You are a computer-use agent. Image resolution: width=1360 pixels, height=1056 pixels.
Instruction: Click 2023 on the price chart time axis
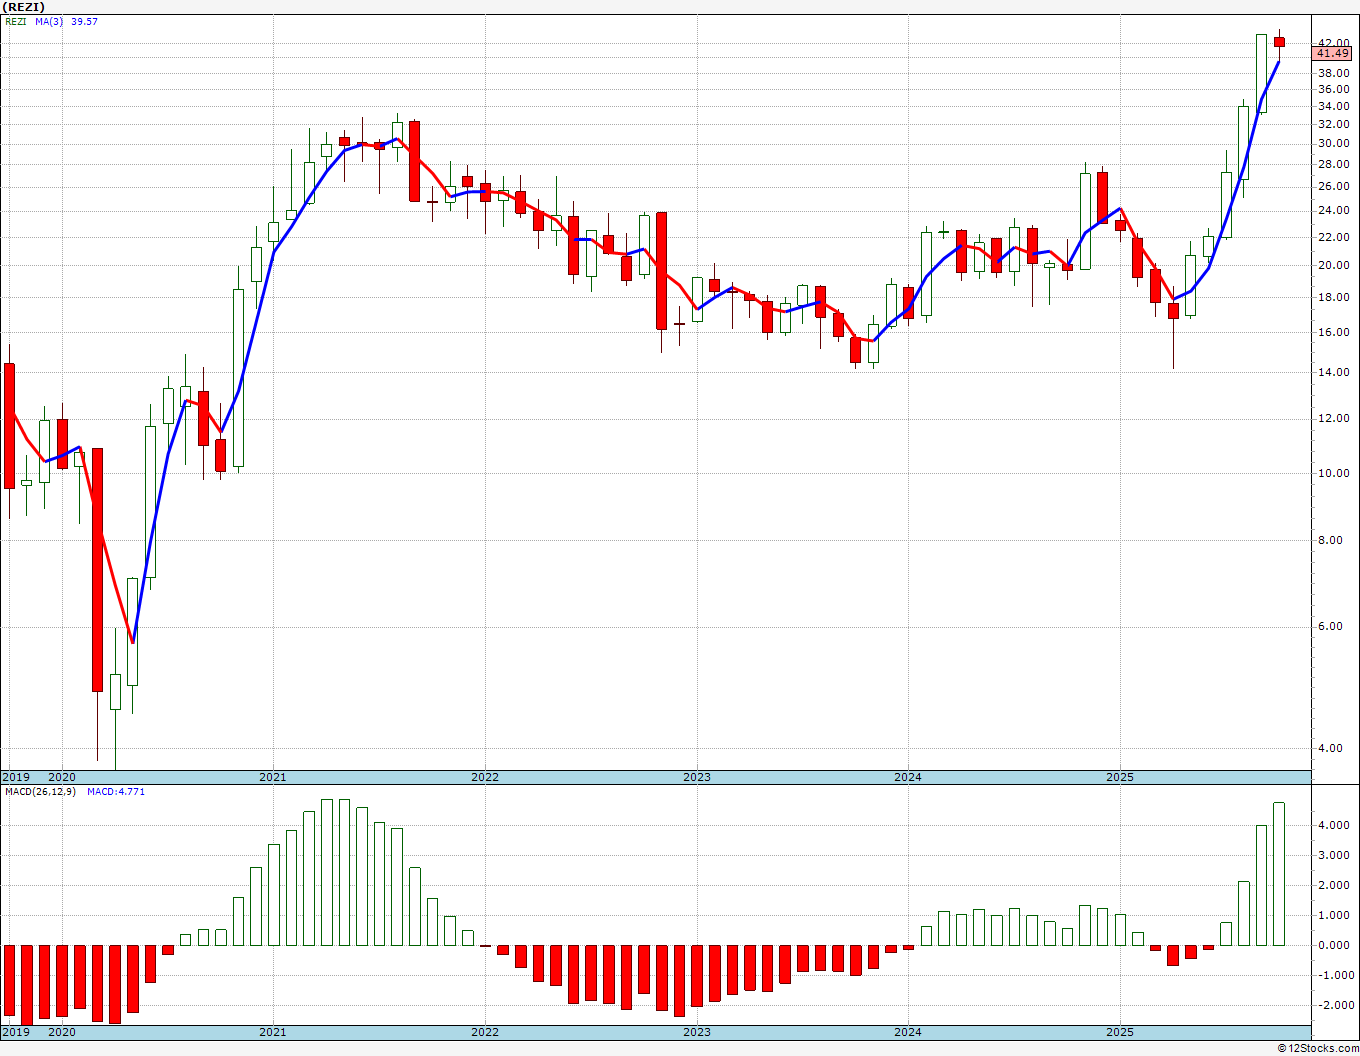697,777
